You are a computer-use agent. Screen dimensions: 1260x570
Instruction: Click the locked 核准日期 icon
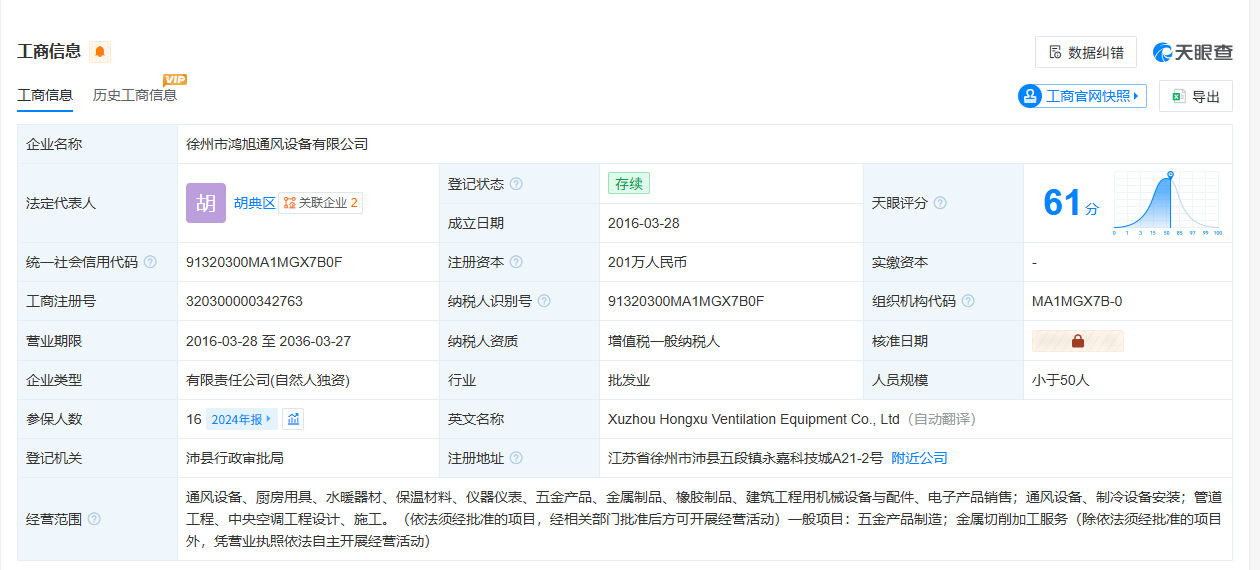[1078, 341]
